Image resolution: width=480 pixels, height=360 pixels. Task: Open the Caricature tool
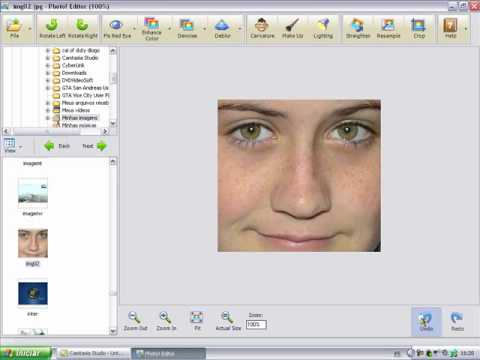pyautogui.click(x=262, y=29)
